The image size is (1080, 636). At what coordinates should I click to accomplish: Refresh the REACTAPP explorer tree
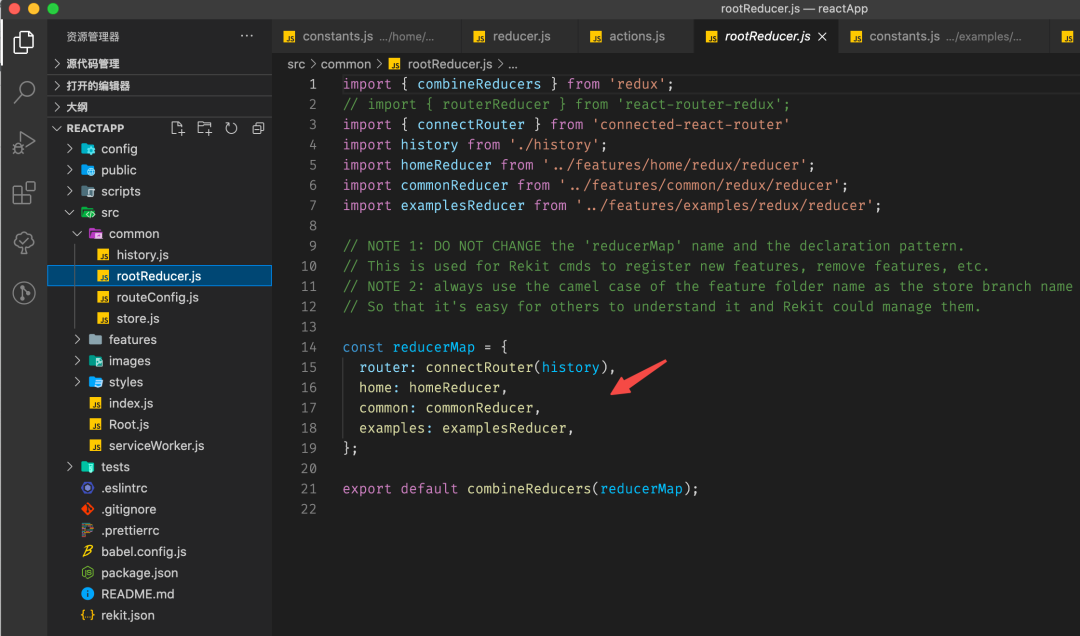pyautogui.click(x=231, y=128)
